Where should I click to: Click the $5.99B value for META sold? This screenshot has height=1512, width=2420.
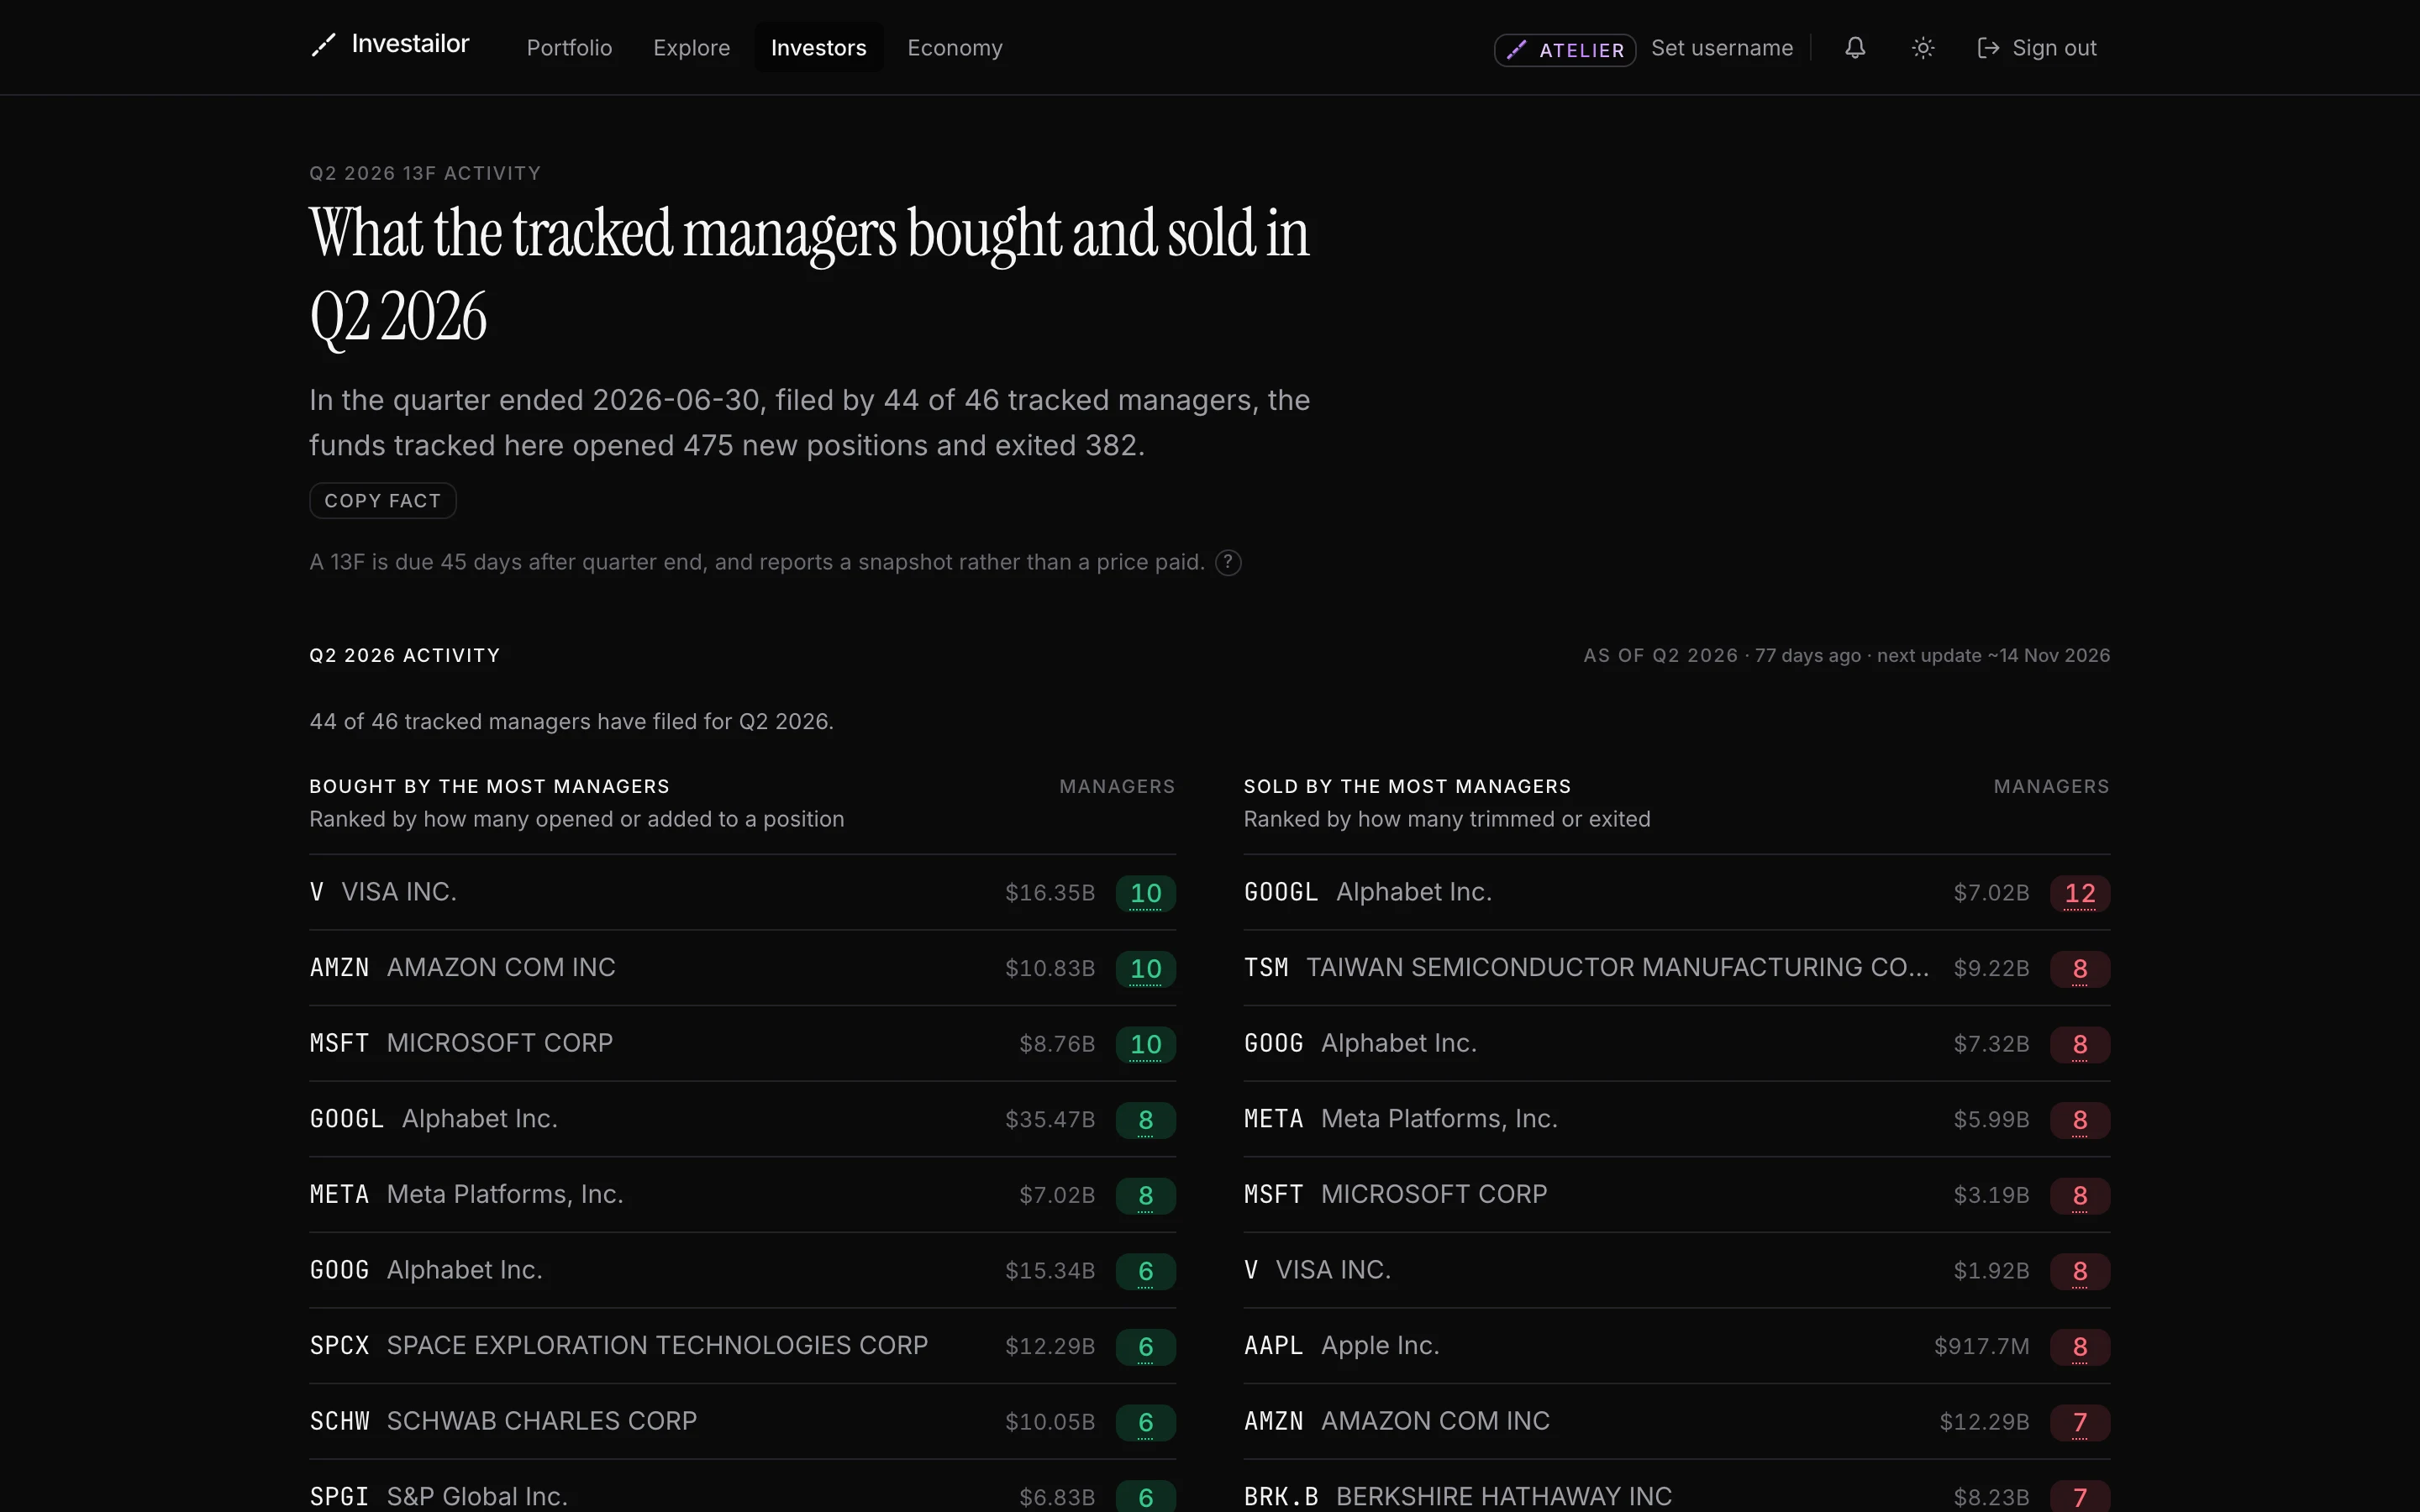(1991, 1120)
